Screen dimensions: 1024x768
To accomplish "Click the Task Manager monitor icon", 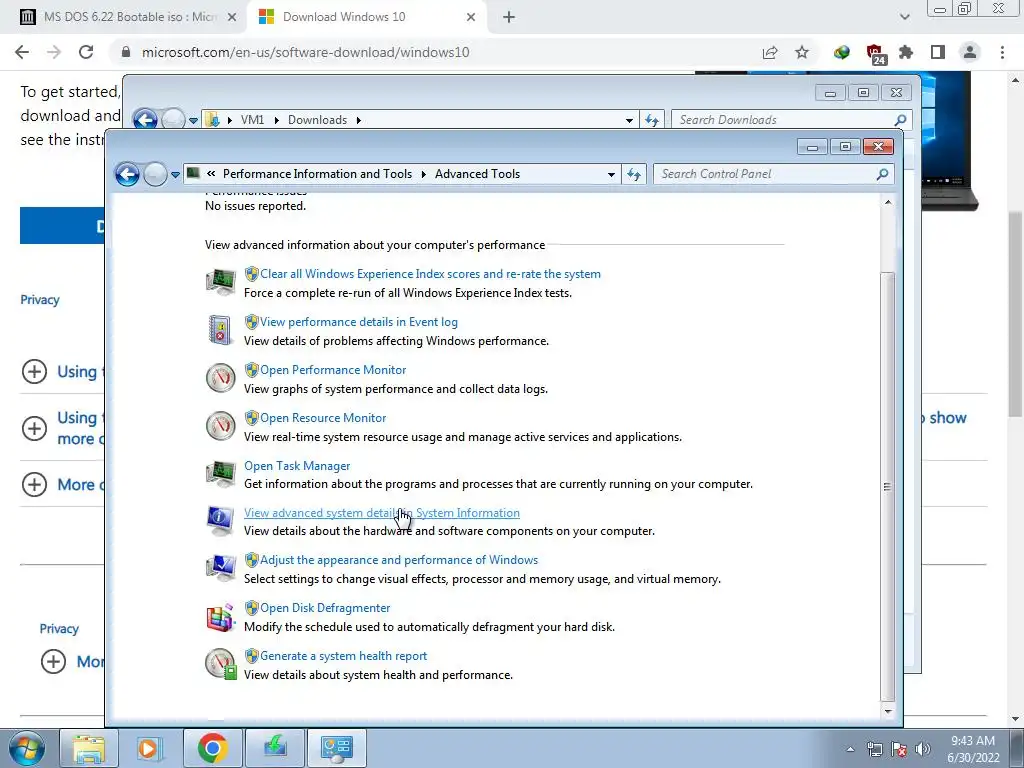I will coord(221,473).
